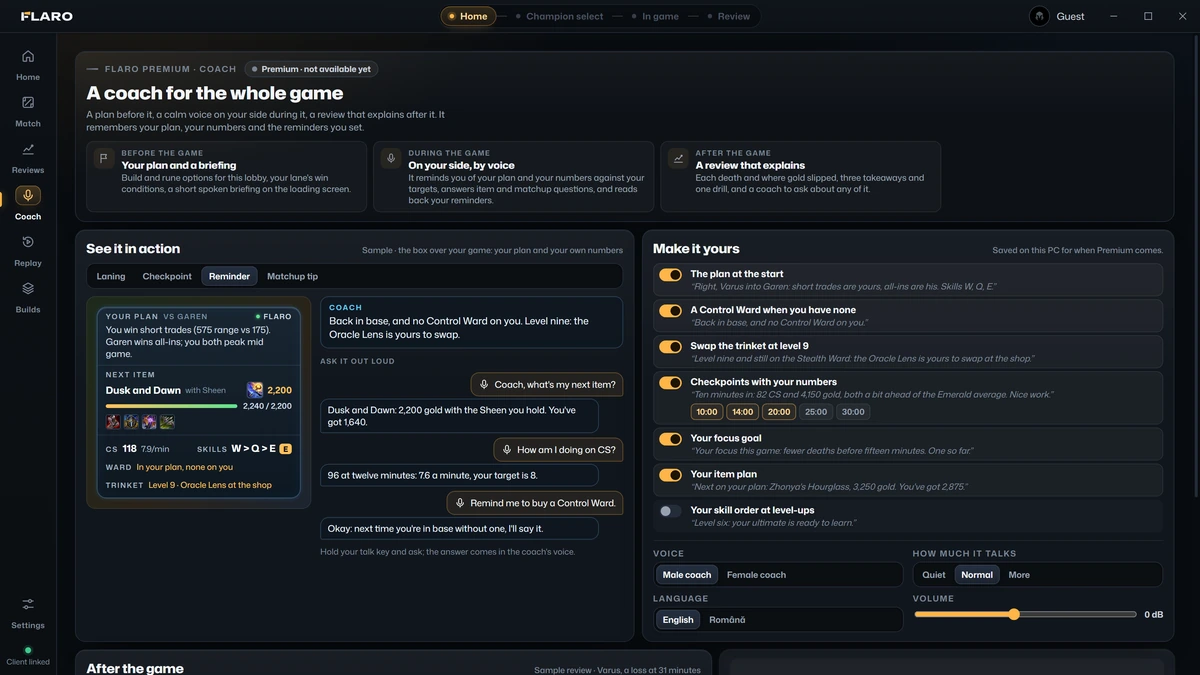Enable the 25:00 checkpoint chip
Screen dimensions: 1200x675
(x=816, y=412)
